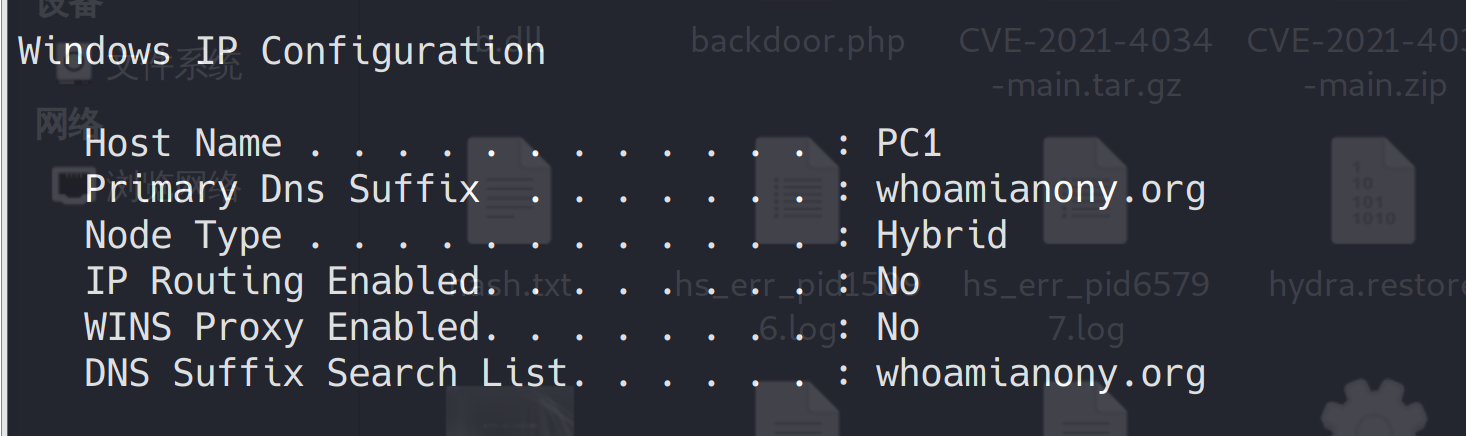Viewport: 1466px width, 436px height.
Task: Click the hs_err_pid65797.log file name
Action: [x=1086, y=305]
